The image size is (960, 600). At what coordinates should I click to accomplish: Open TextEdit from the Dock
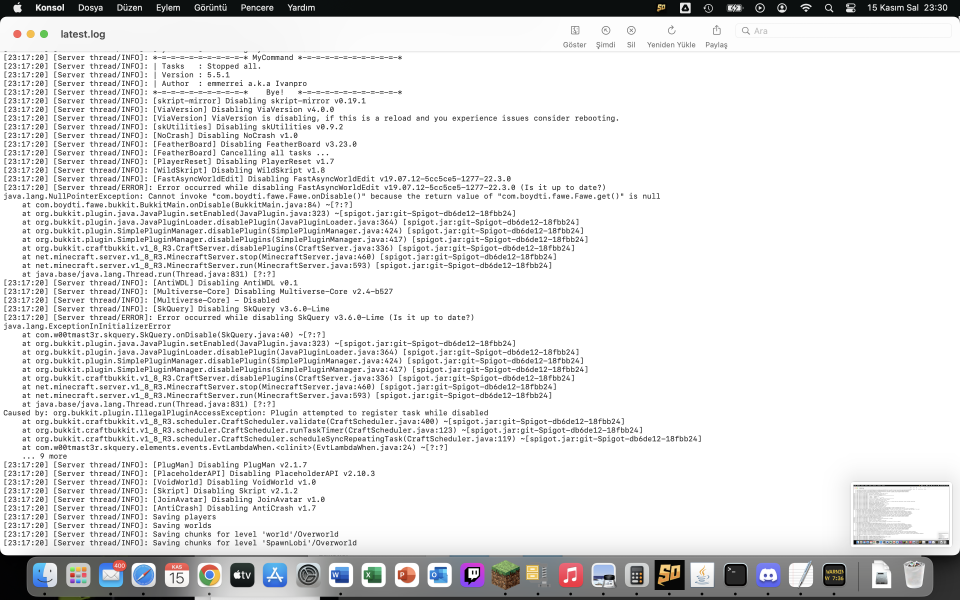coord(801,576)
